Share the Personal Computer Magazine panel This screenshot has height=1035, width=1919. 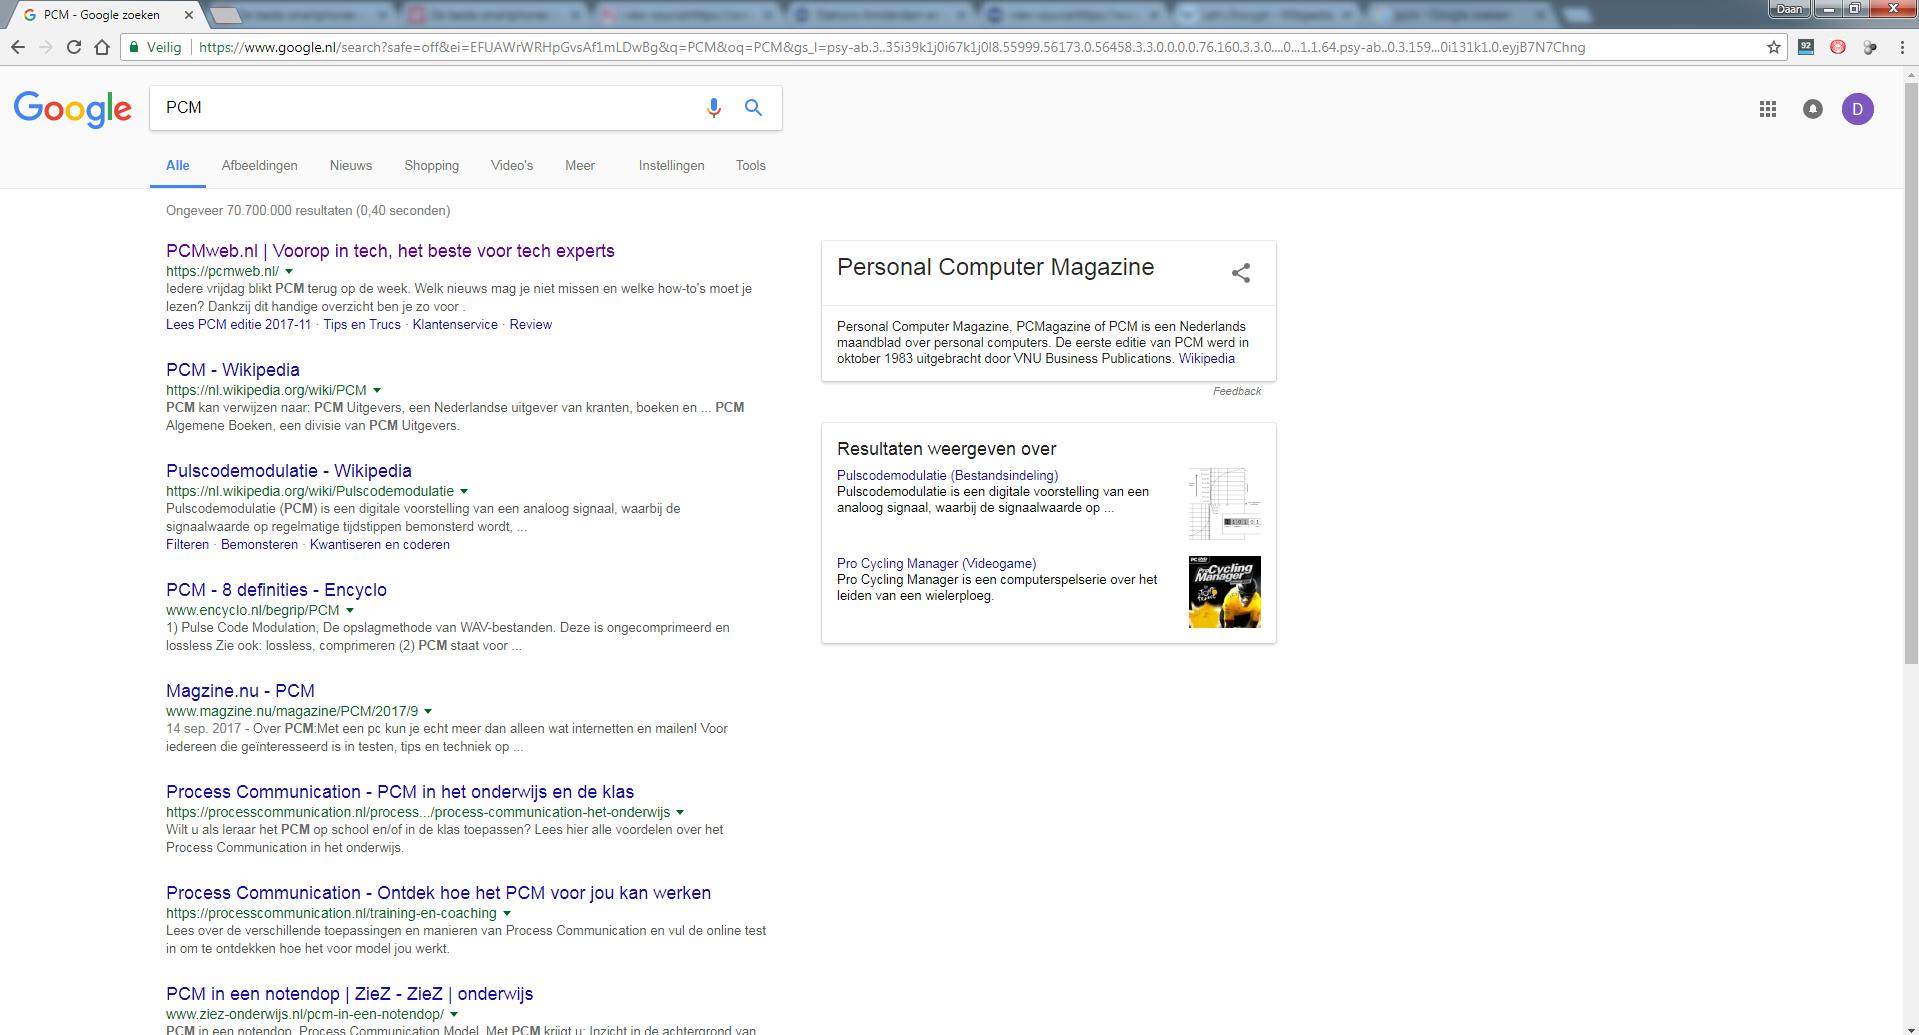(x=1241, y=273)
